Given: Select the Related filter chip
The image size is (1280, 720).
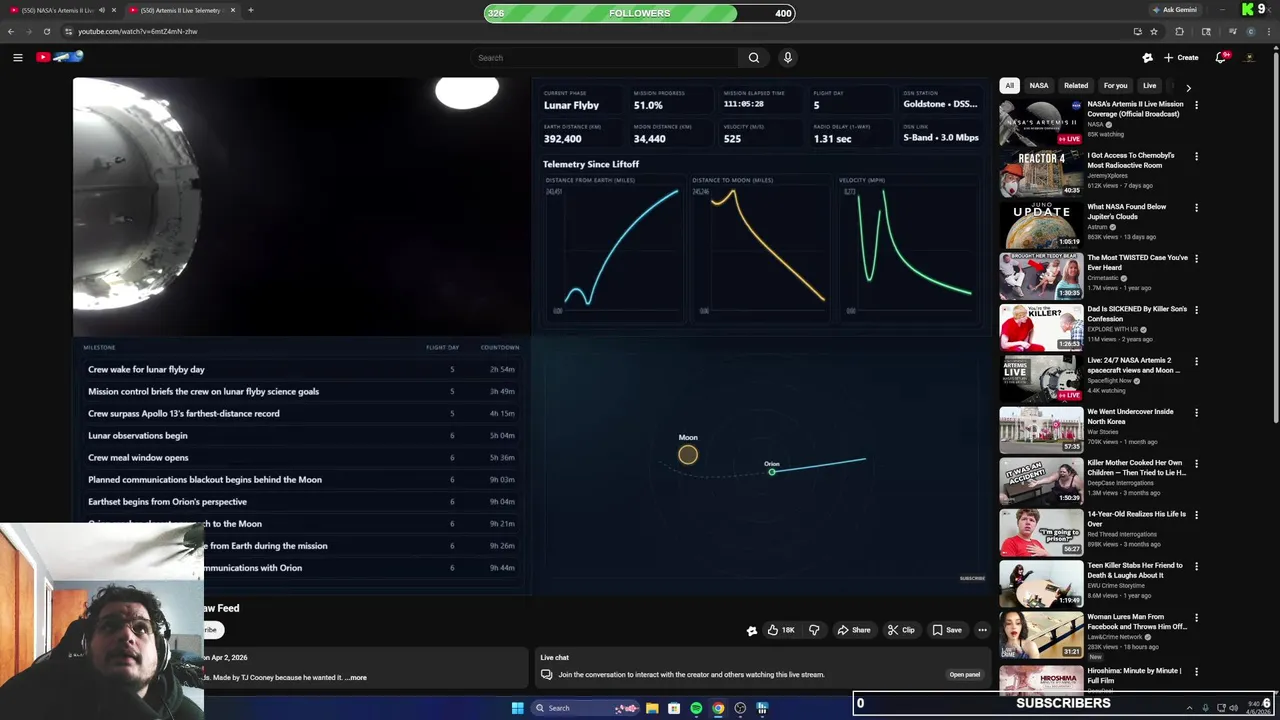Looking at the screenshot, I should (1076, 86).
